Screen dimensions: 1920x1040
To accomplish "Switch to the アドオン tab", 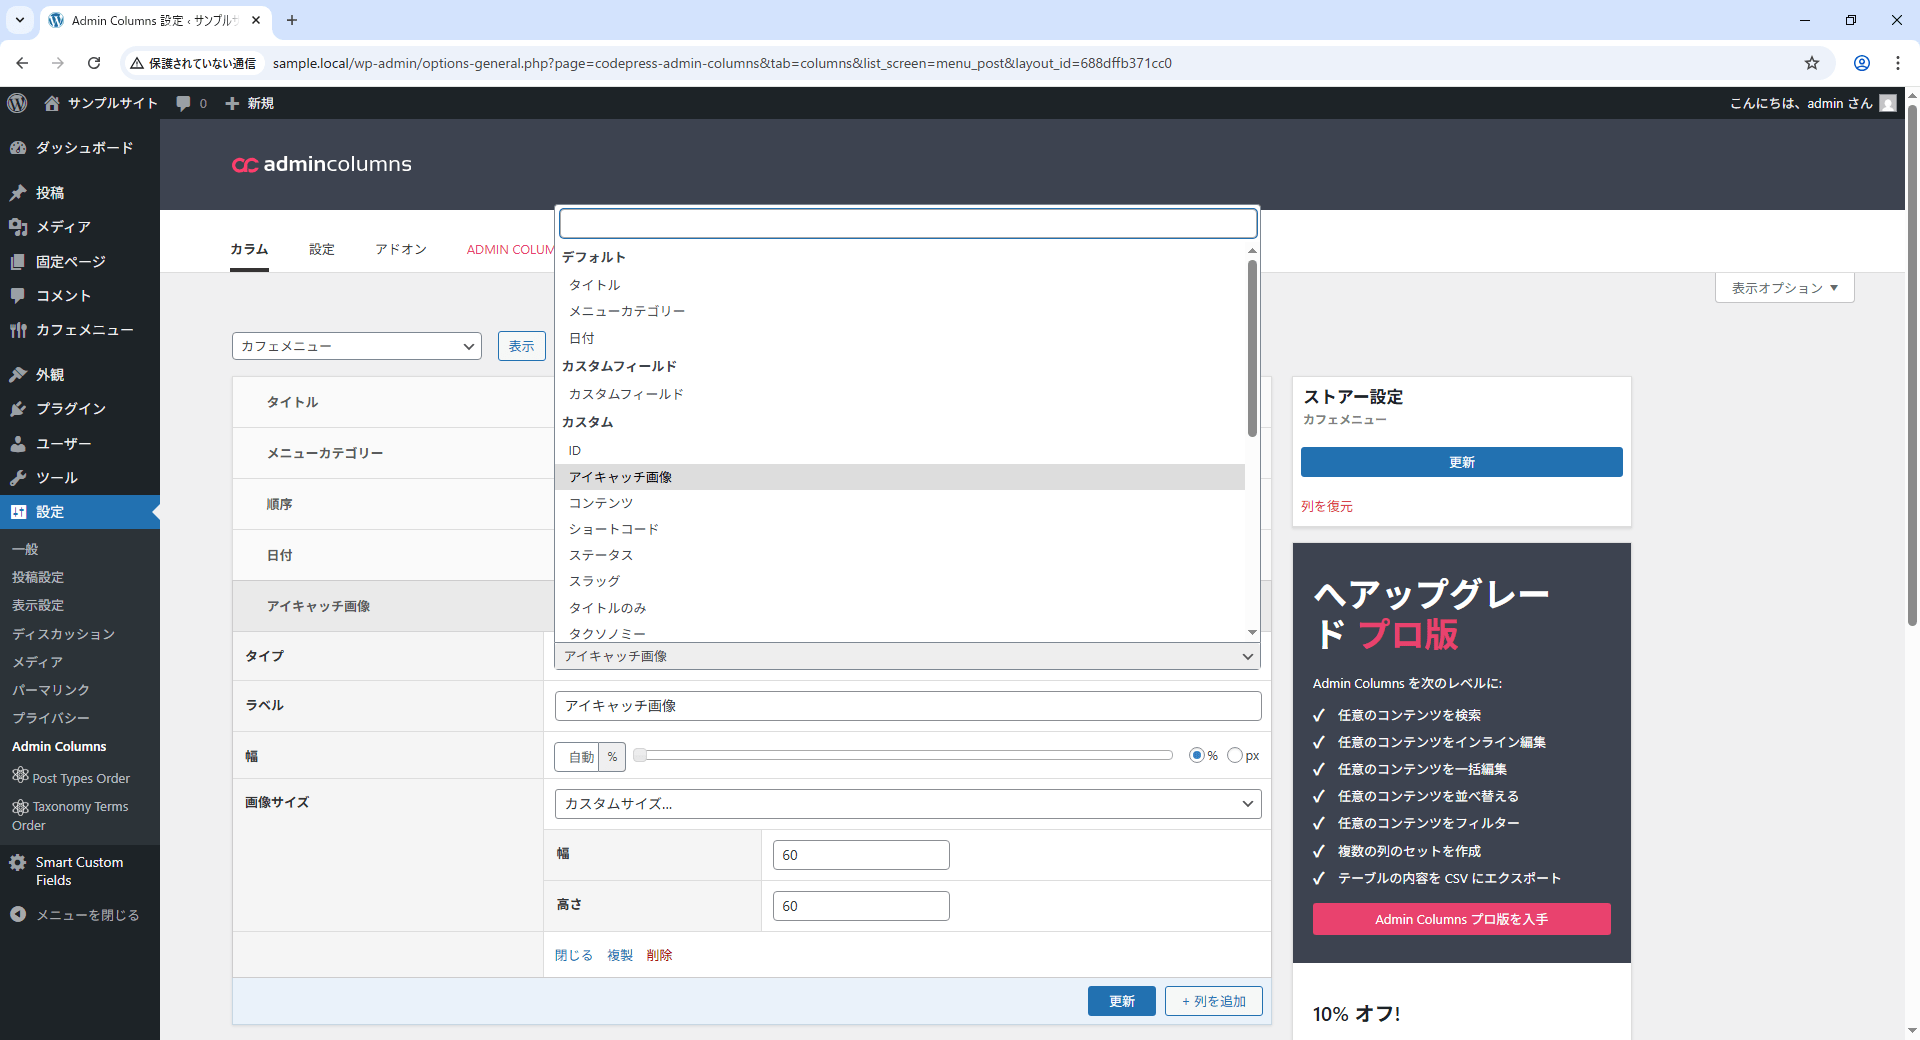I will (401, 249).
